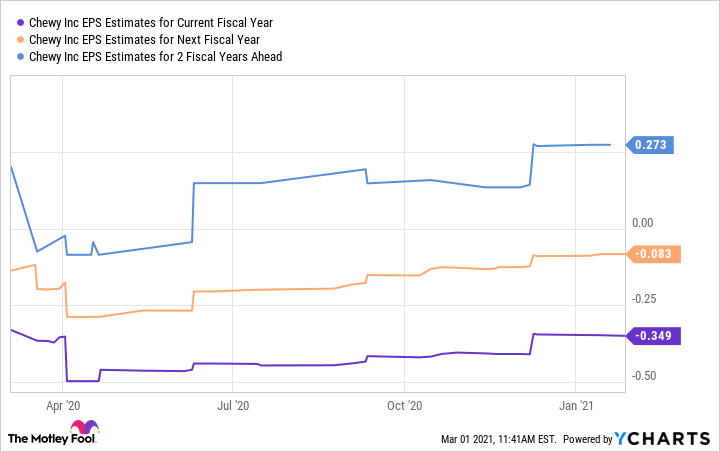Click the blue 2 Fiscal Years Ahead dot
Screen dimensions: 720x452
(22, 57)
